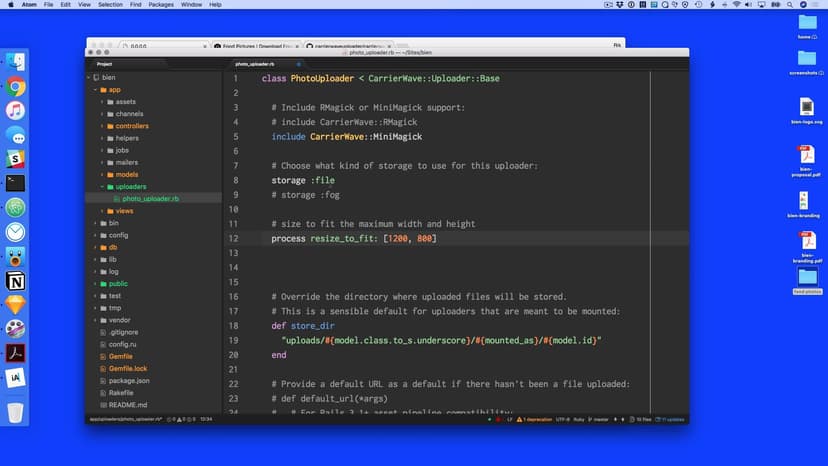Open Gemfile.lock in the project tree
Viewport: 828px width, 466px height.
coord(126,368)
